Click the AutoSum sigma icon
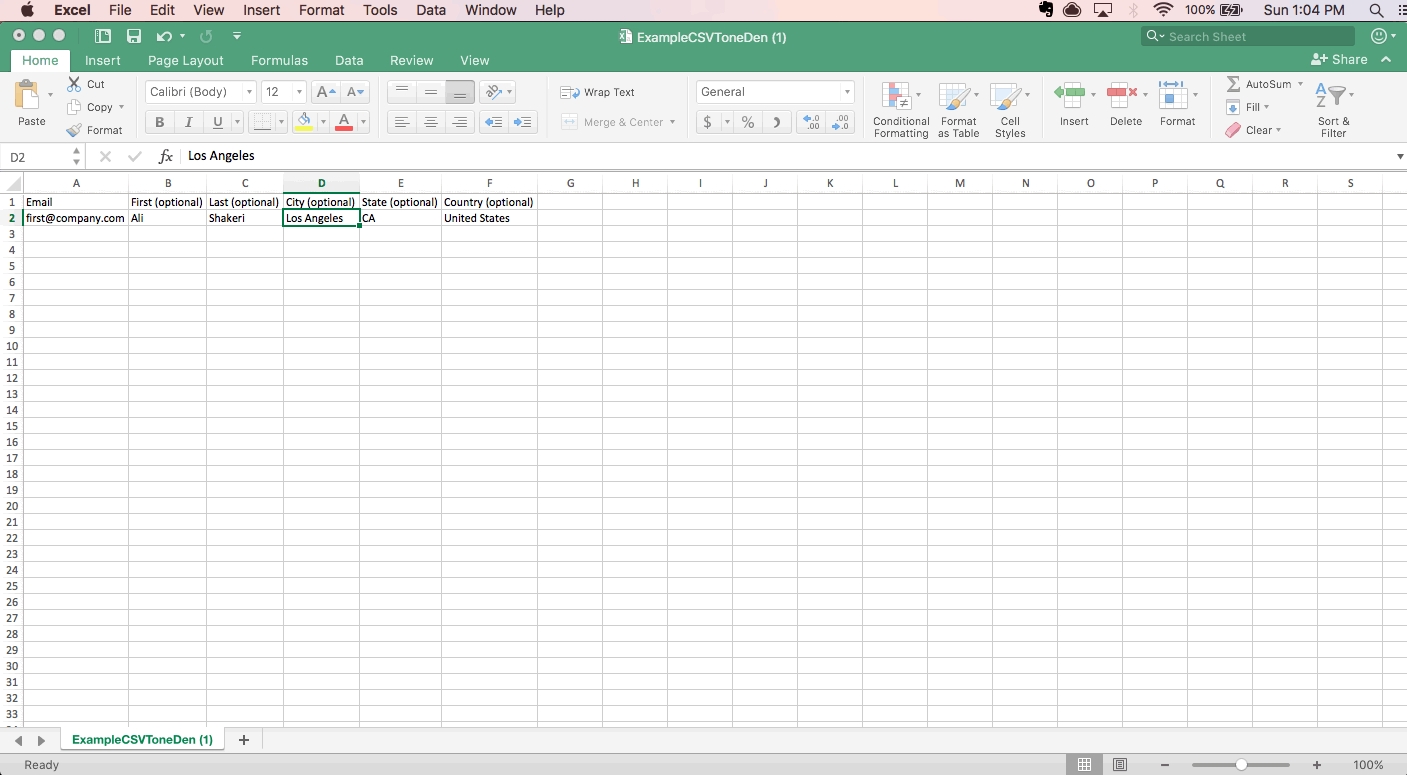1407x775 pixels. [x=1233, y=84]
